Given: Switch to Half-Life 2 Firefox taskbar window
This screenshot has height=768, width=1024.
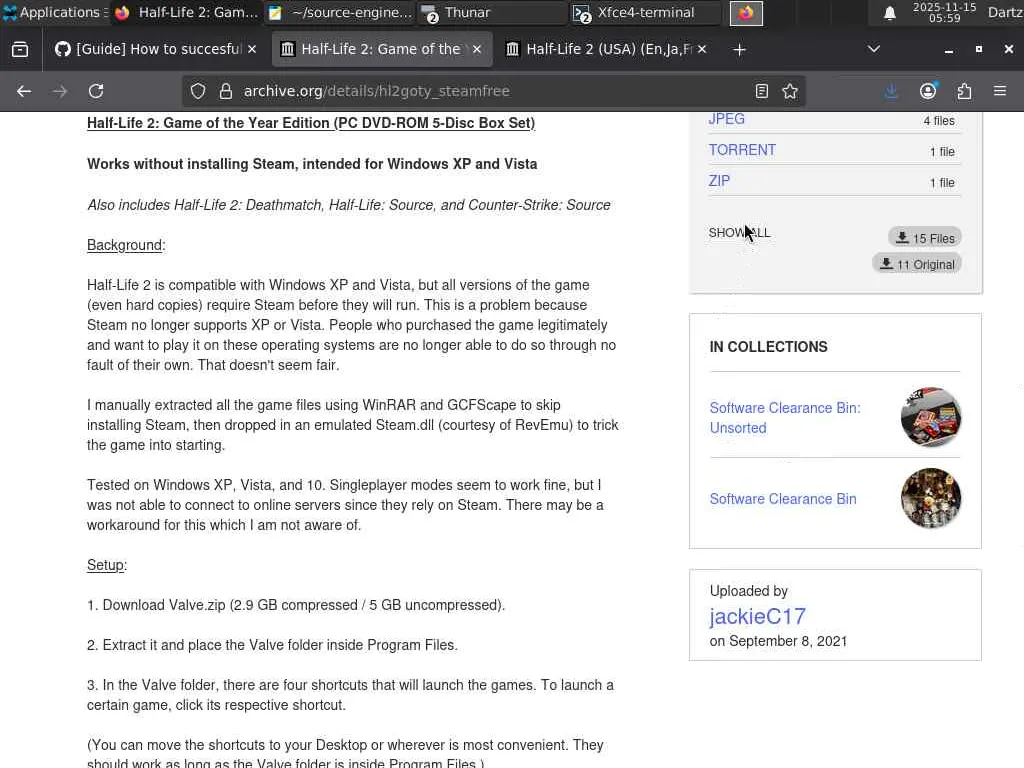Looking at the screenshot, I should pyautogui.click(x=187, y=12).
